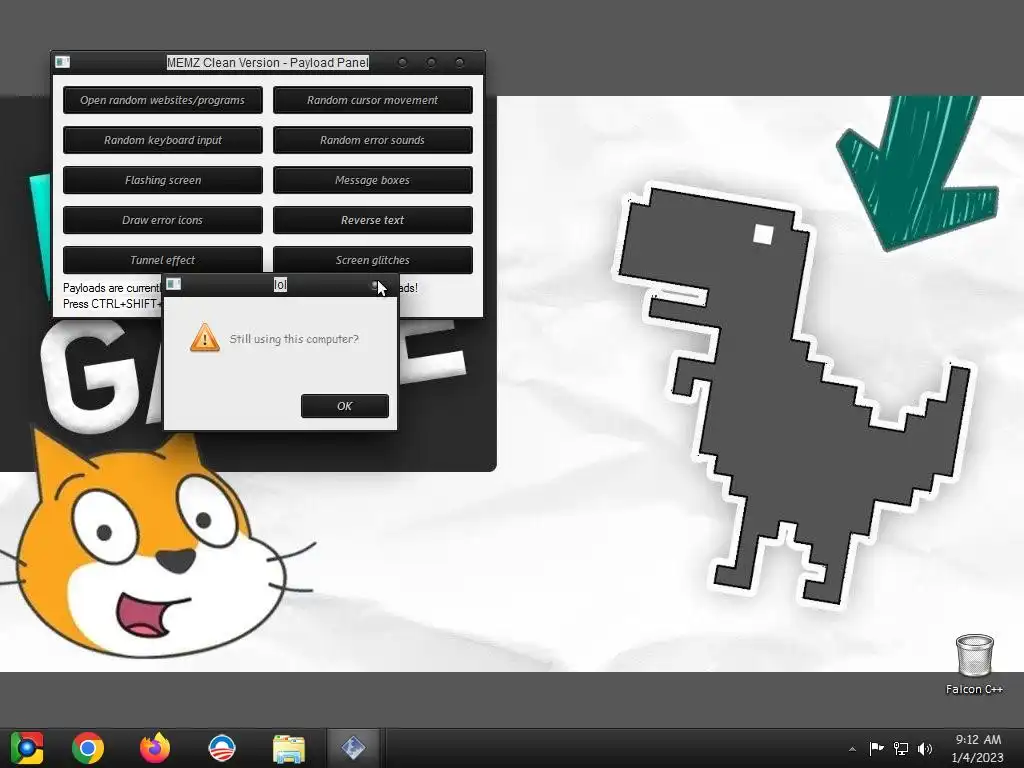Viewport: 1024px width, 768px height.
Task: Launch Firefox from the taskbar
Action: 155,748
